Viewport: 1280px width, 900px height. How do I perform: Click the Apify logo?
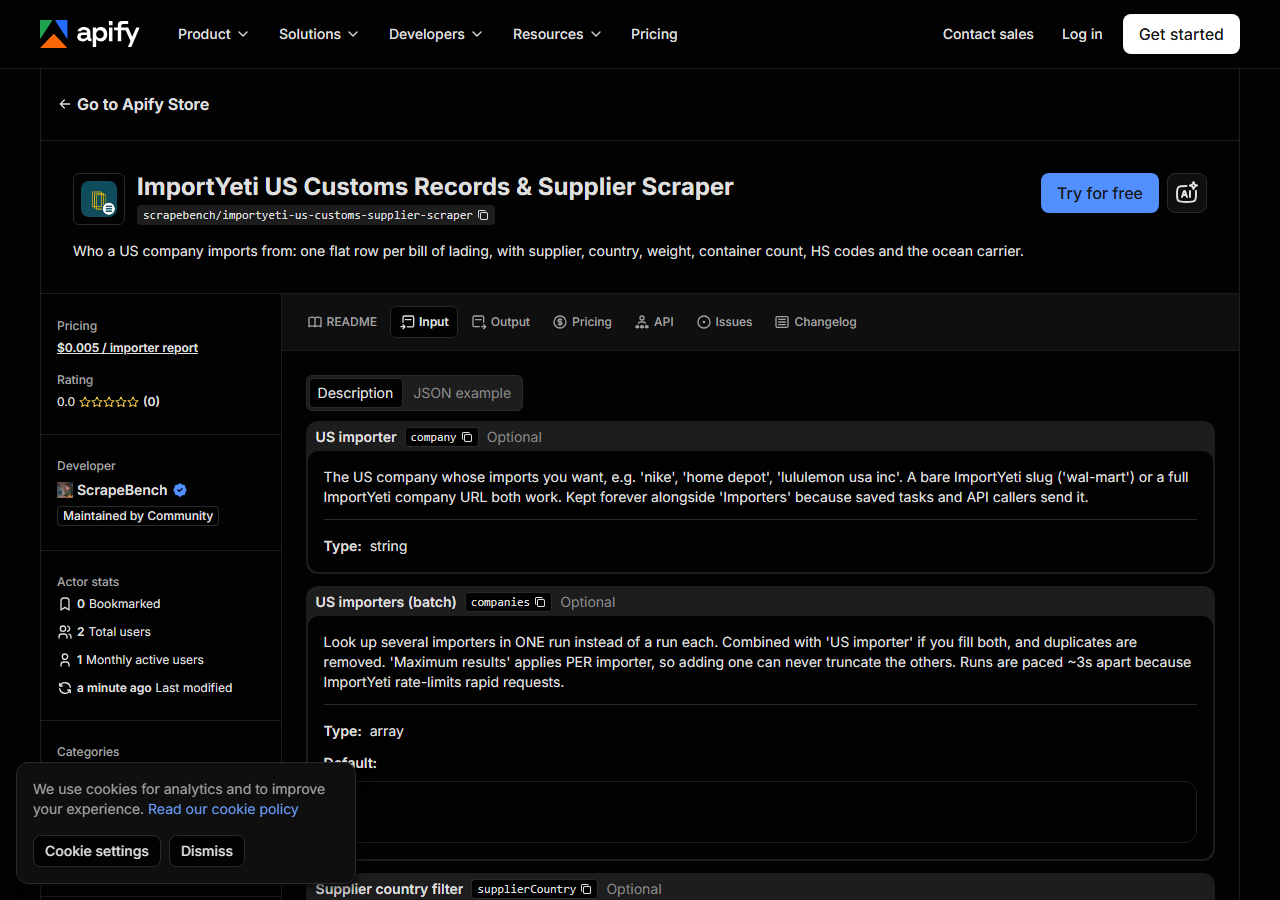pos(89,34)
